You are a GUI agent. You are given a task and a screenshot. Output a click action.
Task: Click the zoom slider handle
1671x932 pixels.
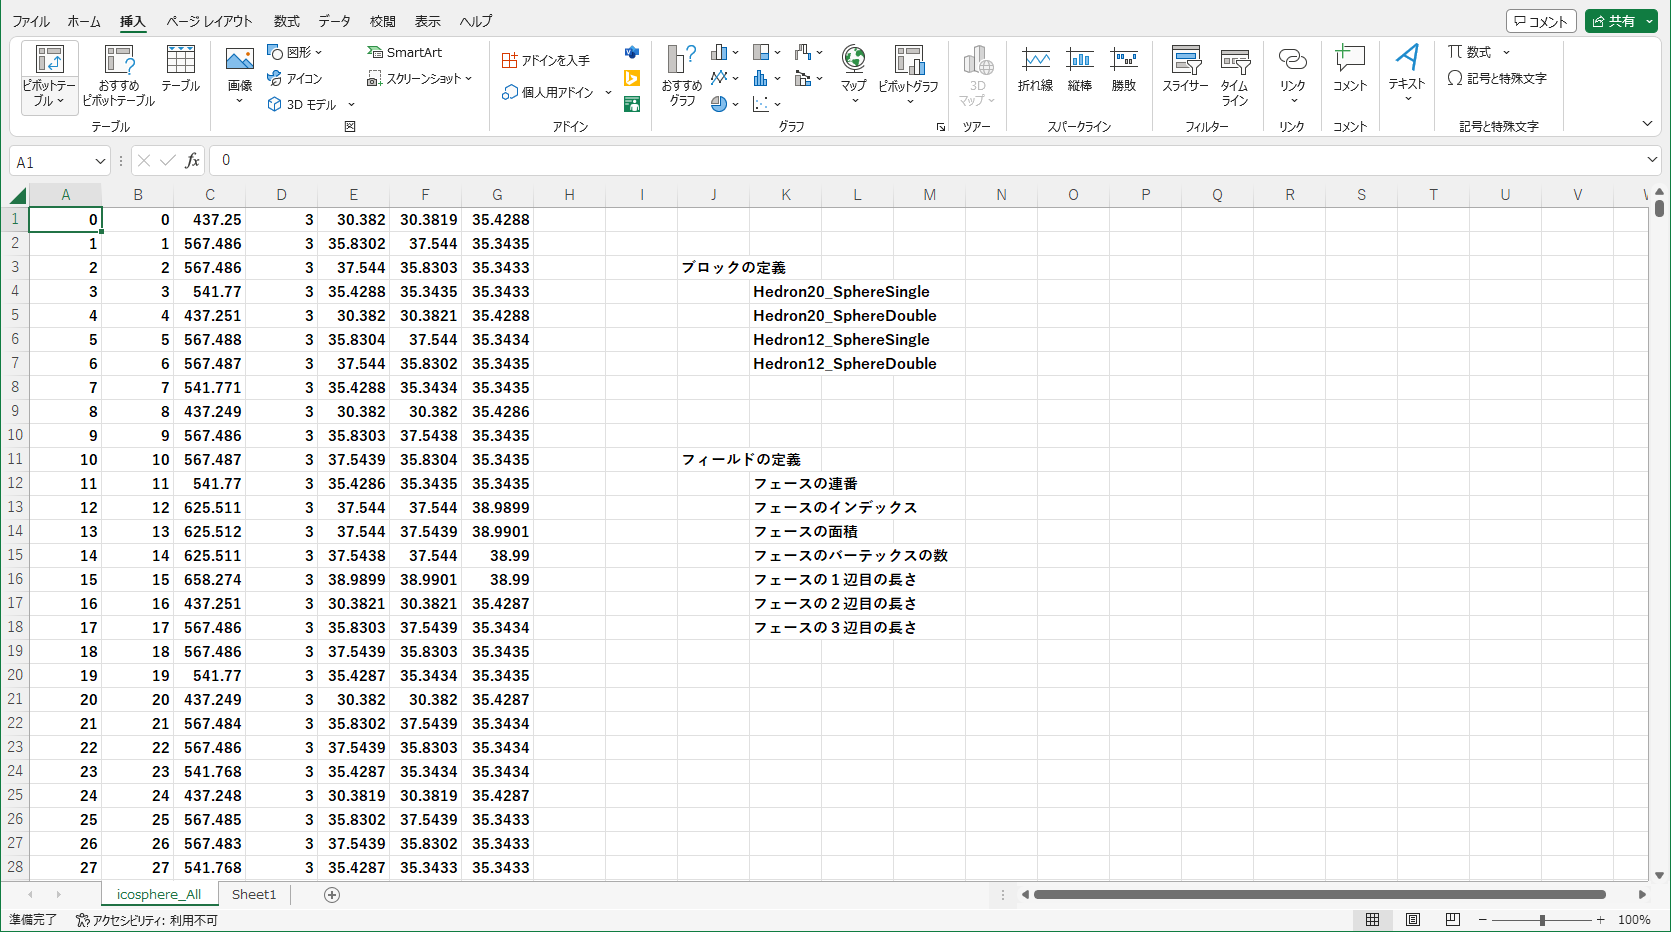(x=1543, y=920)
